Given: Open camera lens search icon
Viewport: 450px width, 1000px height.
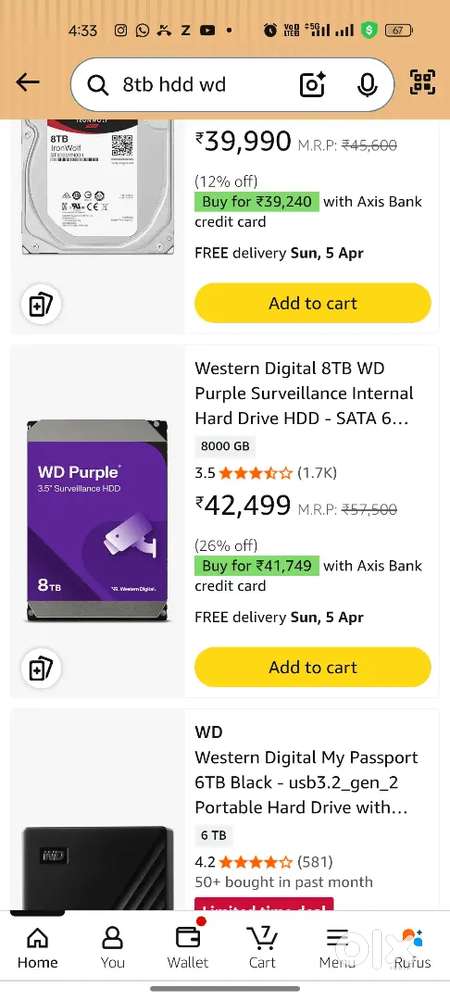Looking at the screenshot, I should pyautogui.click(x=312, y=85).
